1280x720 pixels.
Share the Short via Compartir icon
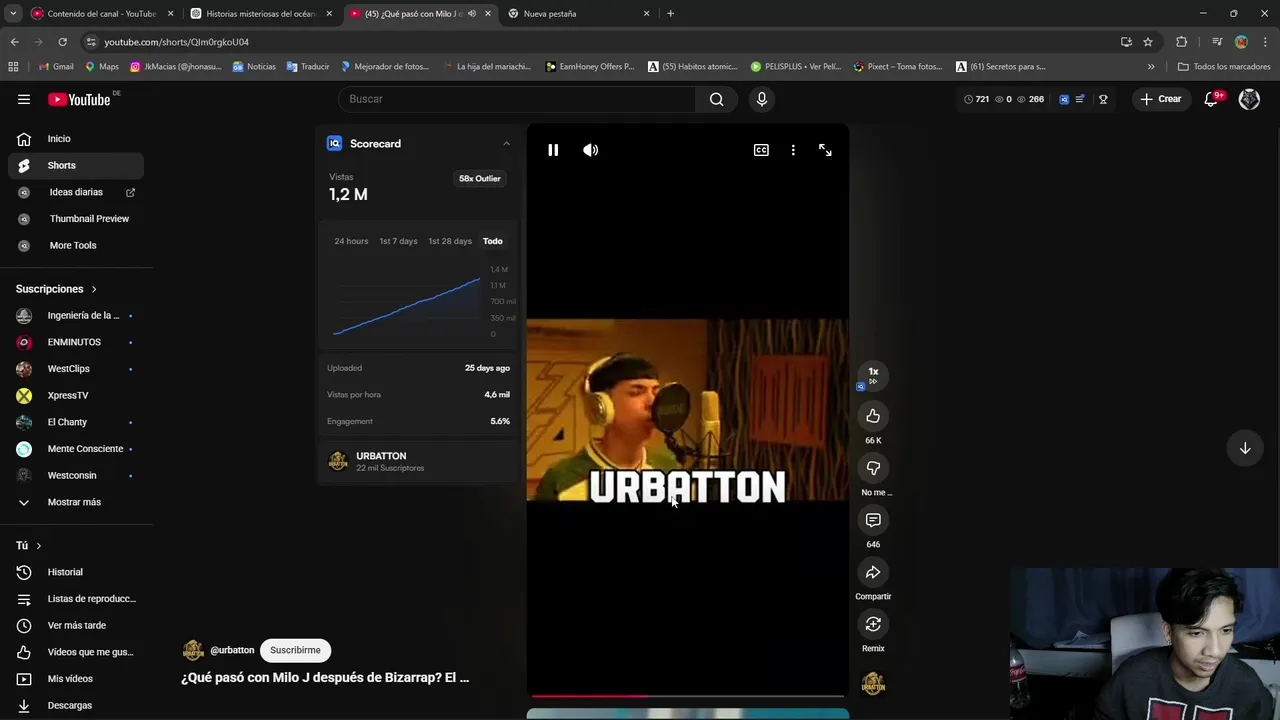pos(873,572)
